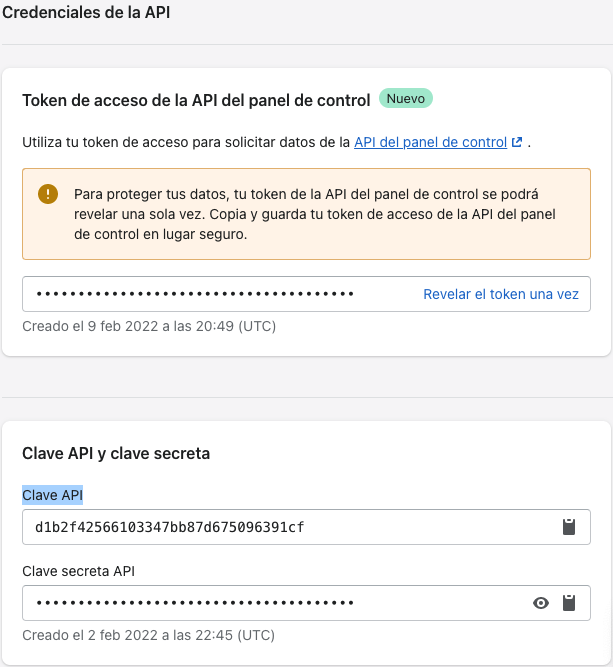Click inside the masked Clave secreta API field
Screen dimensions: 613x667
[270, 603]
